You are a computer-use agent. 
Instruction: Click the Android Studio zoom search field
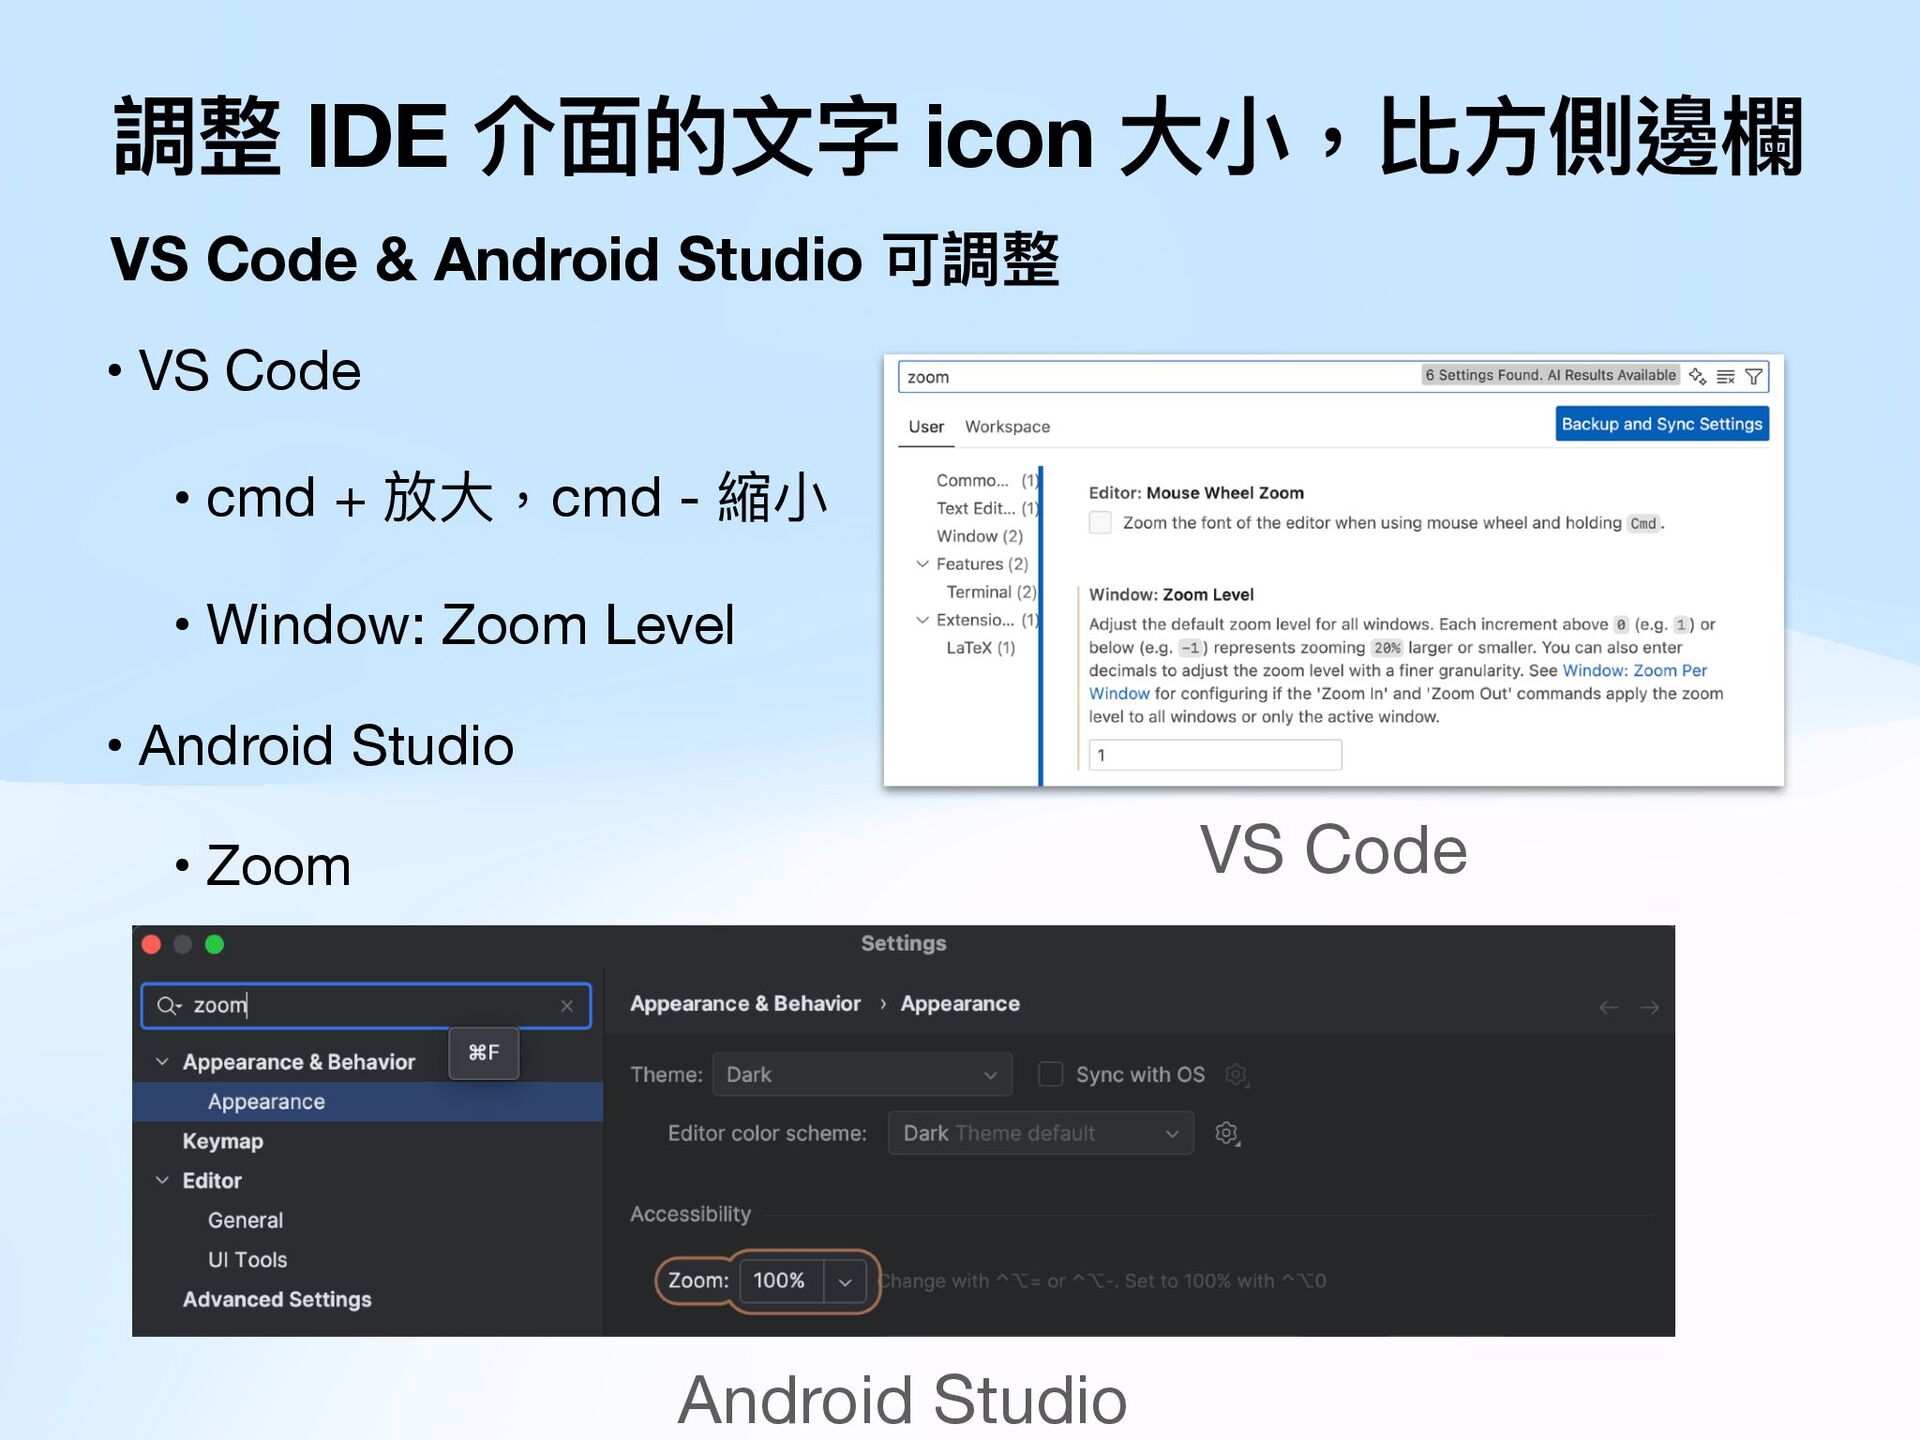pyautogui.click(x=366, y=1005)
